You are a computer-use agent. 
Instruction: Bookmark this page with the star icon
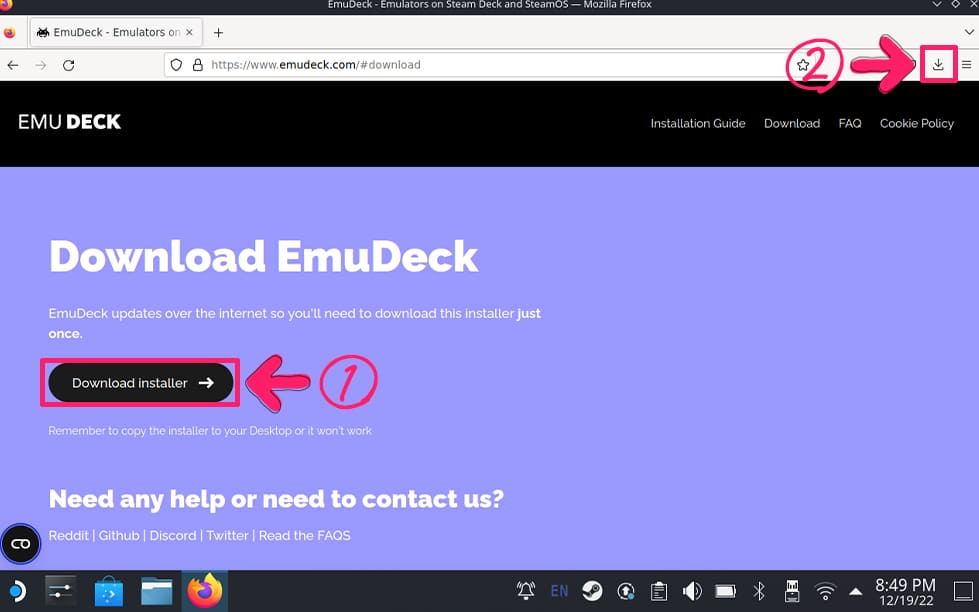(x=803, y=65)
